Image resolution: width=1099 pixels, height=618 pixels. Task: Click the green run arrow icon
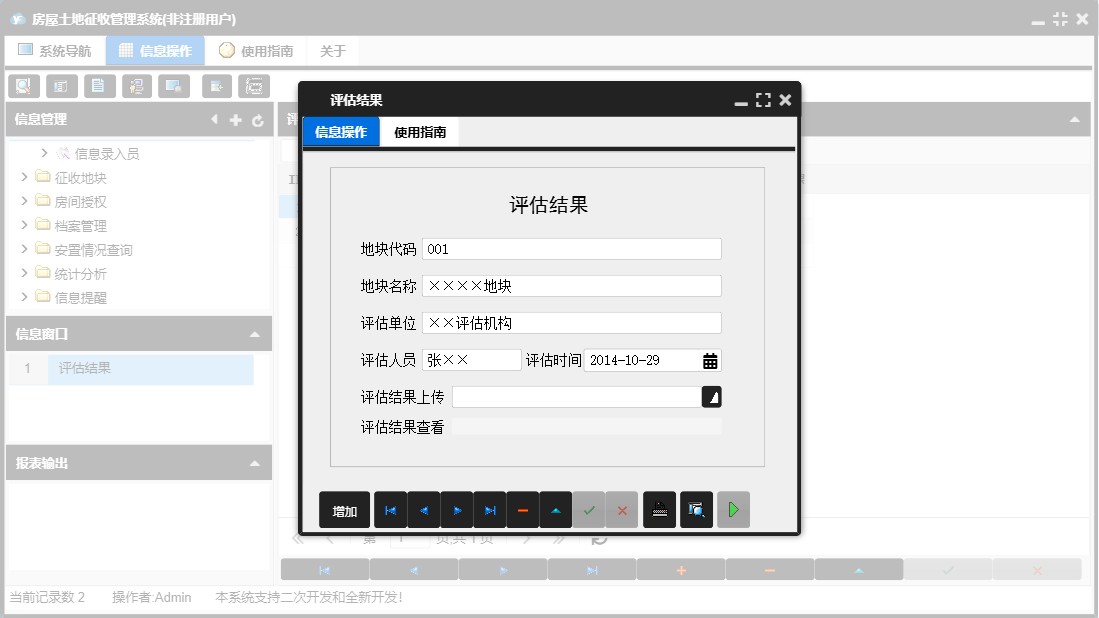(733, 509)
